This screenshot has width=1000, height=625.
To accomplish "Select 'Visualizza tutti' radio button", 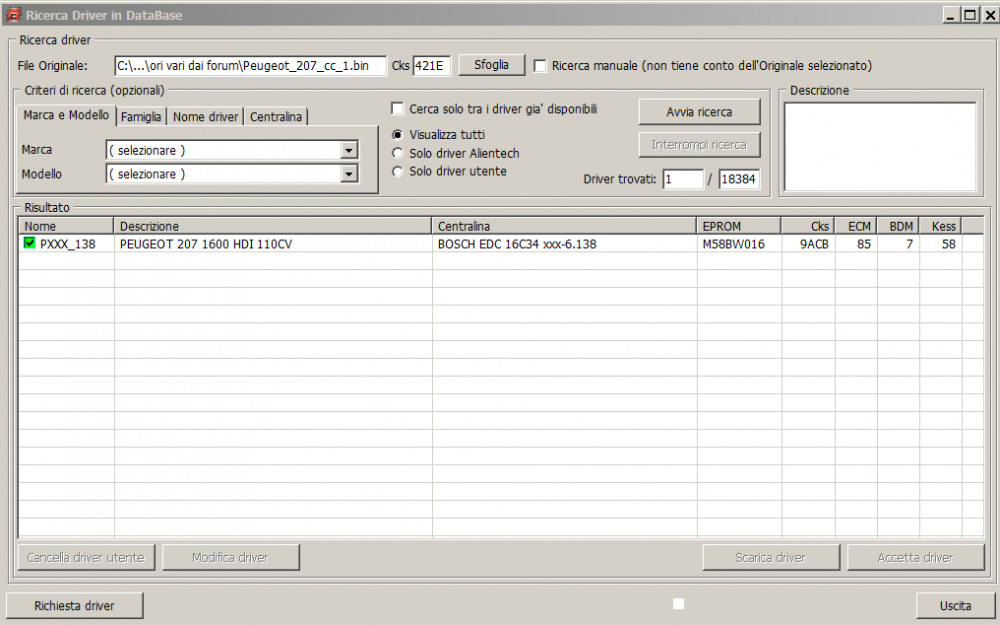I will pos(398,135).
